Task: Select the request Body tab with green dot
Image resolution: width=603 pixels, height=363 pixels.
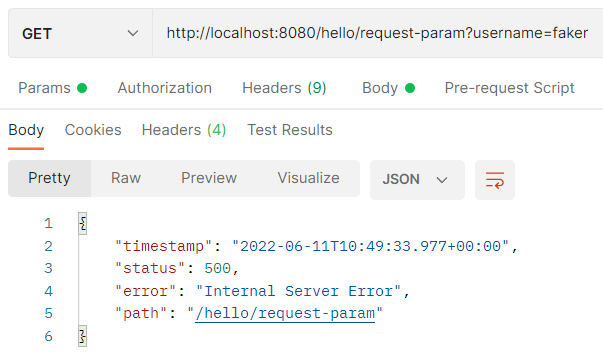Action: coord(388,88)
